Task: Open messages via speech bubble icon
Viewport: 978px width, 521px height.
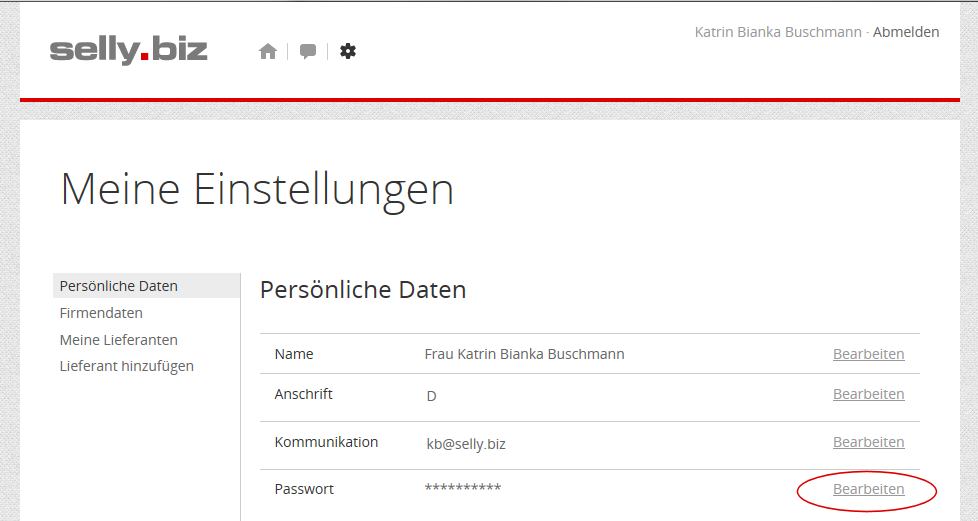Action: (308, 52)
